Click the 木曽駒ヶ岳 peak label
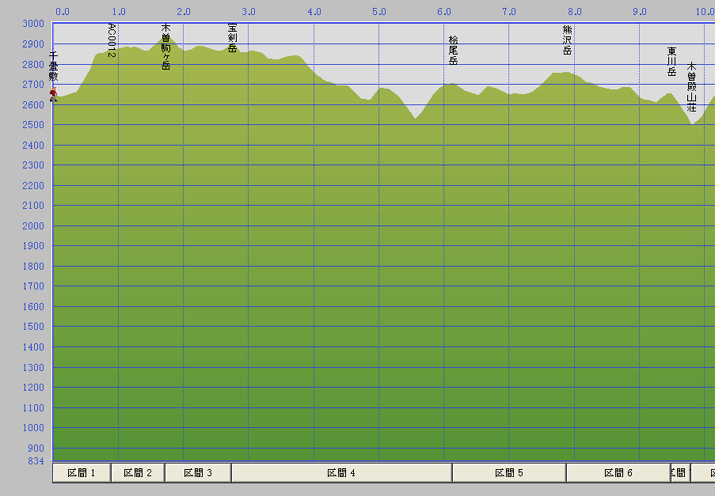The height and width of the screenshot is (496, 715). [166, 46]
